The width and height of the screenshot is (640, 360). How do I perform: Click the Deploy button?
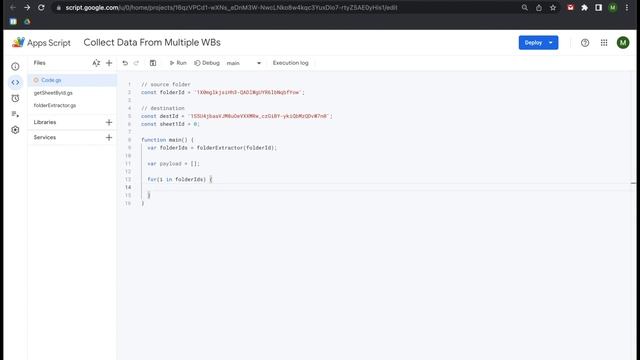tap(533, 42)
